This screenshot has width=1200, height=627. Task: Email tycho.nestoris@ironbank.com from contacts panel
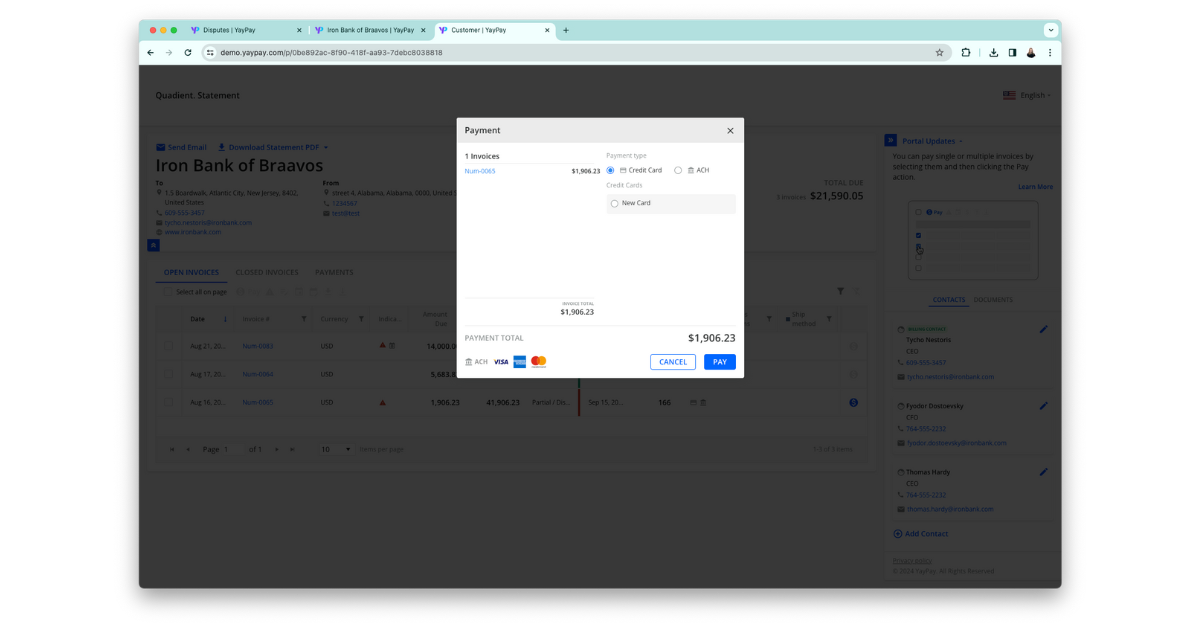pyautogui.click(x=950, y=377)
